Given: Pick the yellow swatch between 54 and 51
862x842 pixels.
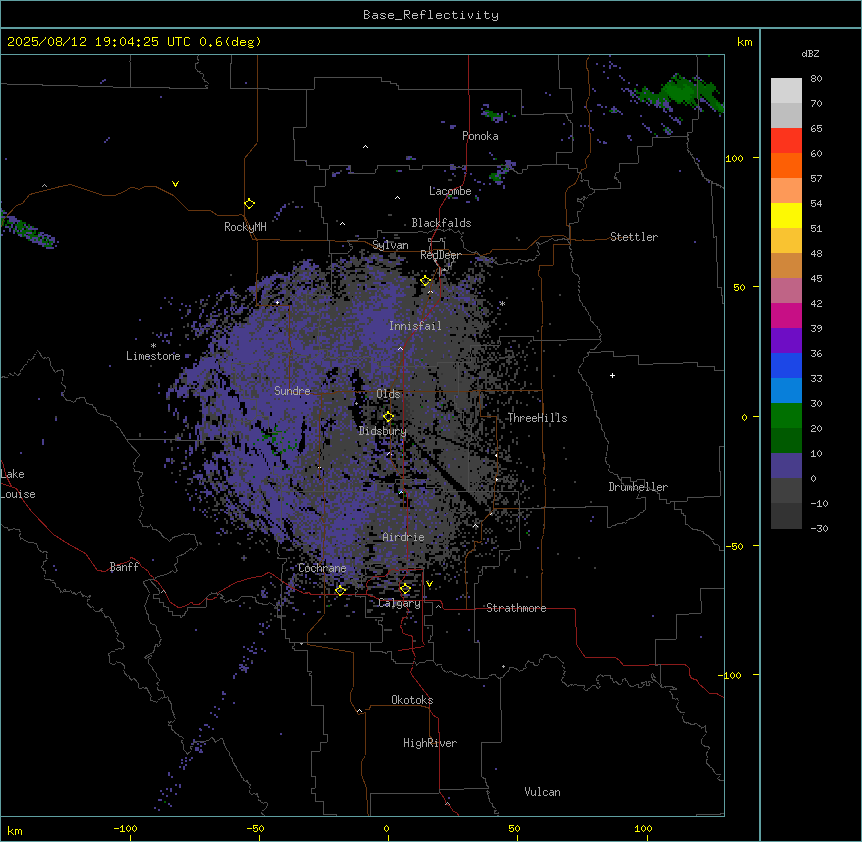Looking at the screenshot, I should click(x=786, y=215).
